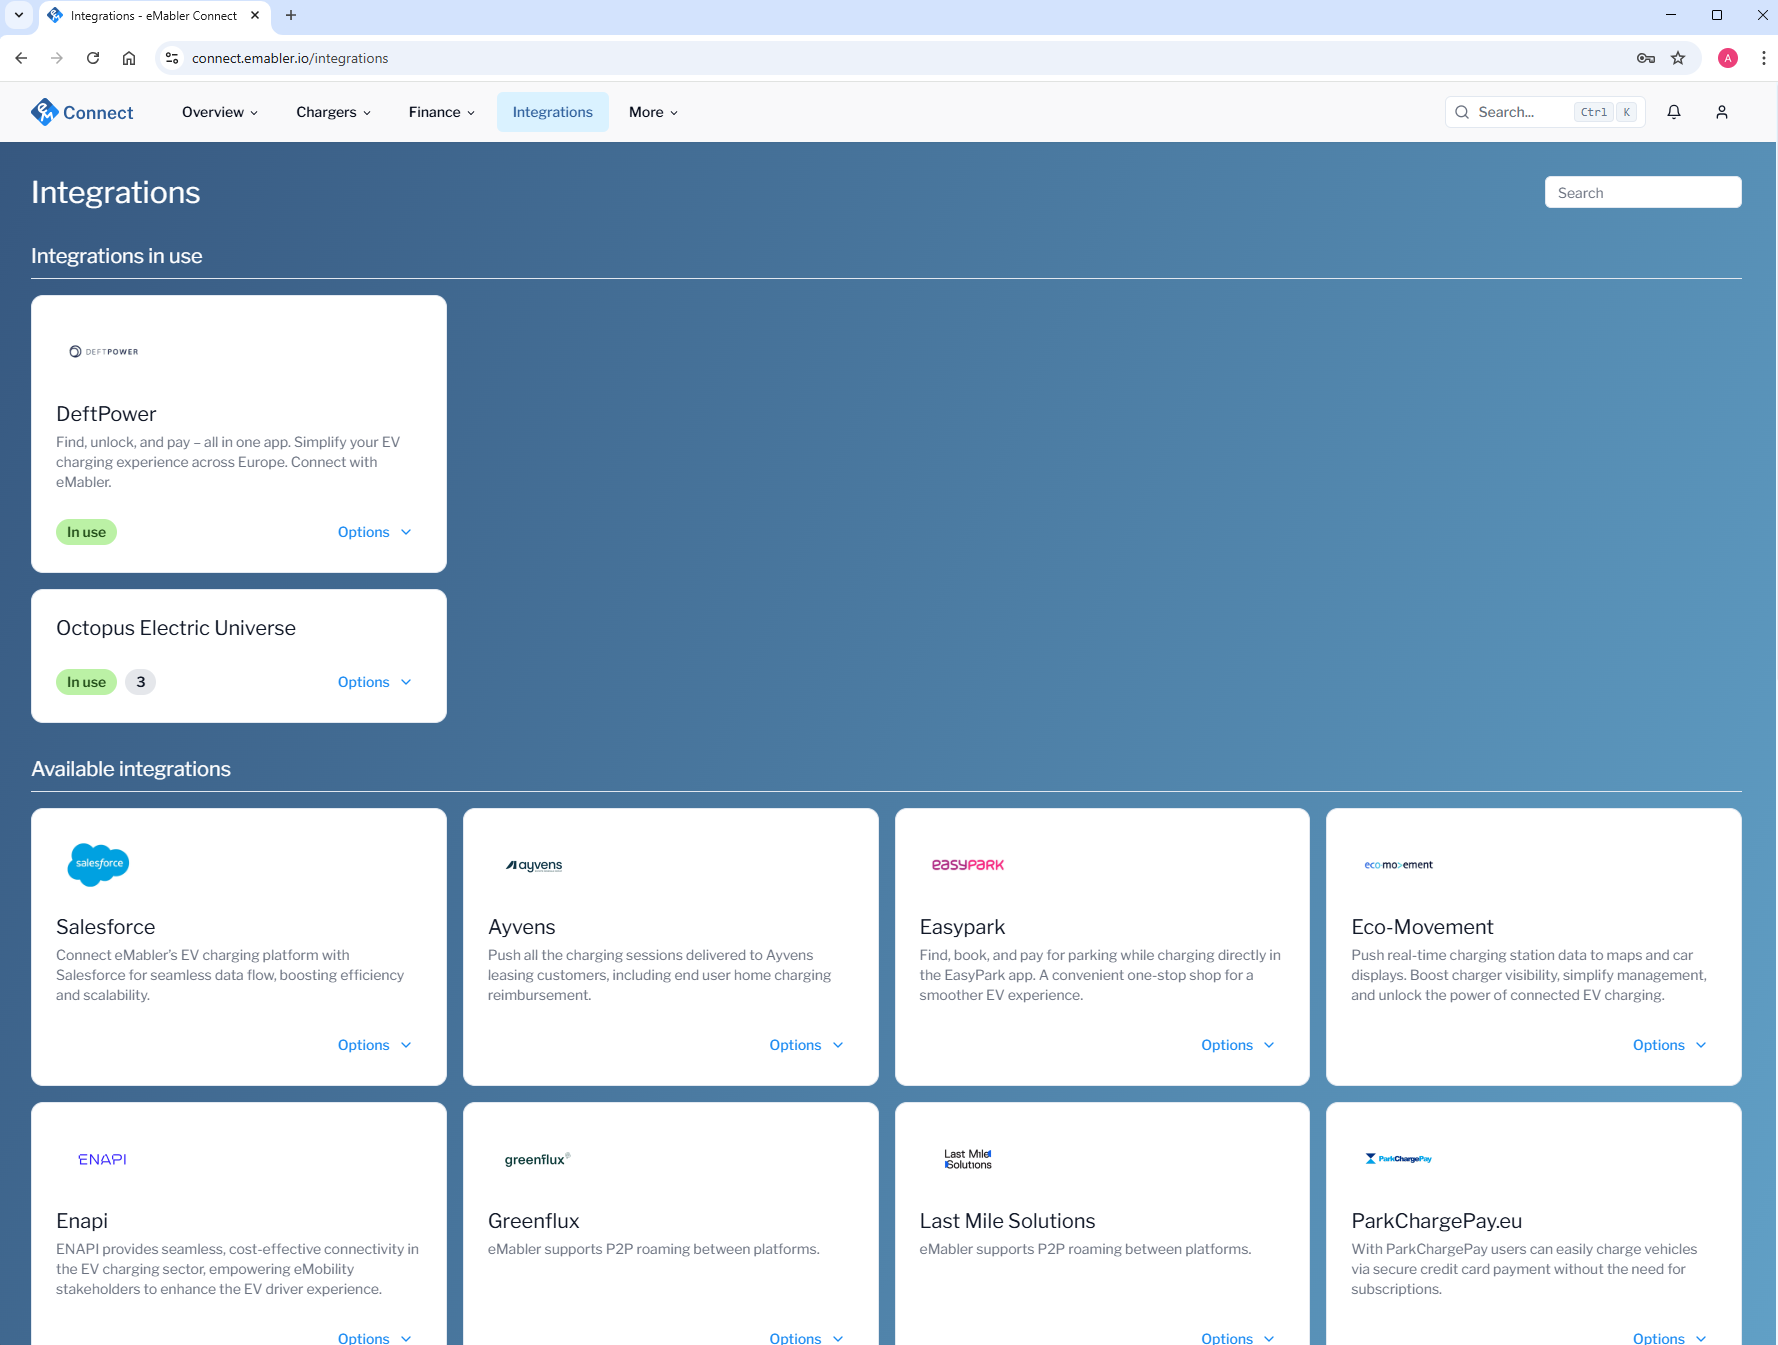This screenshot has width=1778, height=1345.
Task: Click the DeftPower logo on the integration card
Action: 104,351
